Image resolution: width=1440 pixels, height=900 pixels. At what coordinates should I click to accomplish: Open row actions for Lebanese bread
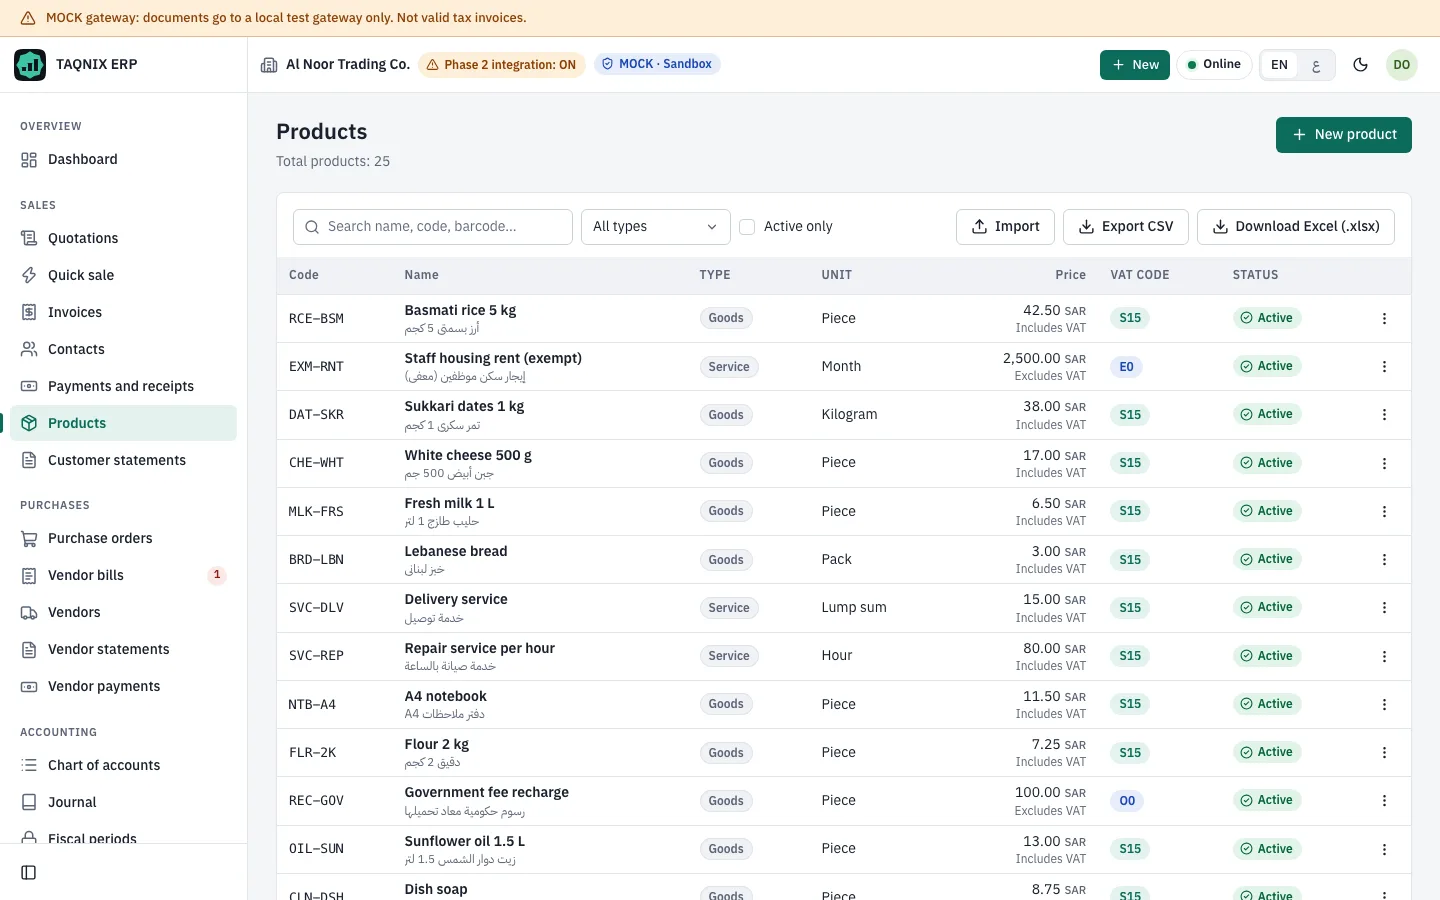click(1384, 560)
